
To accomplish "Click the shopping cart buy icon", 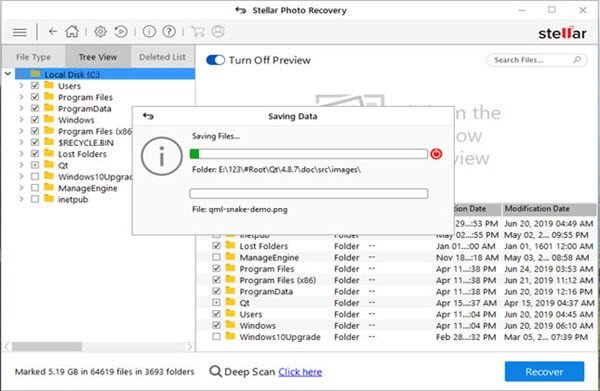I will pos(198,31).
